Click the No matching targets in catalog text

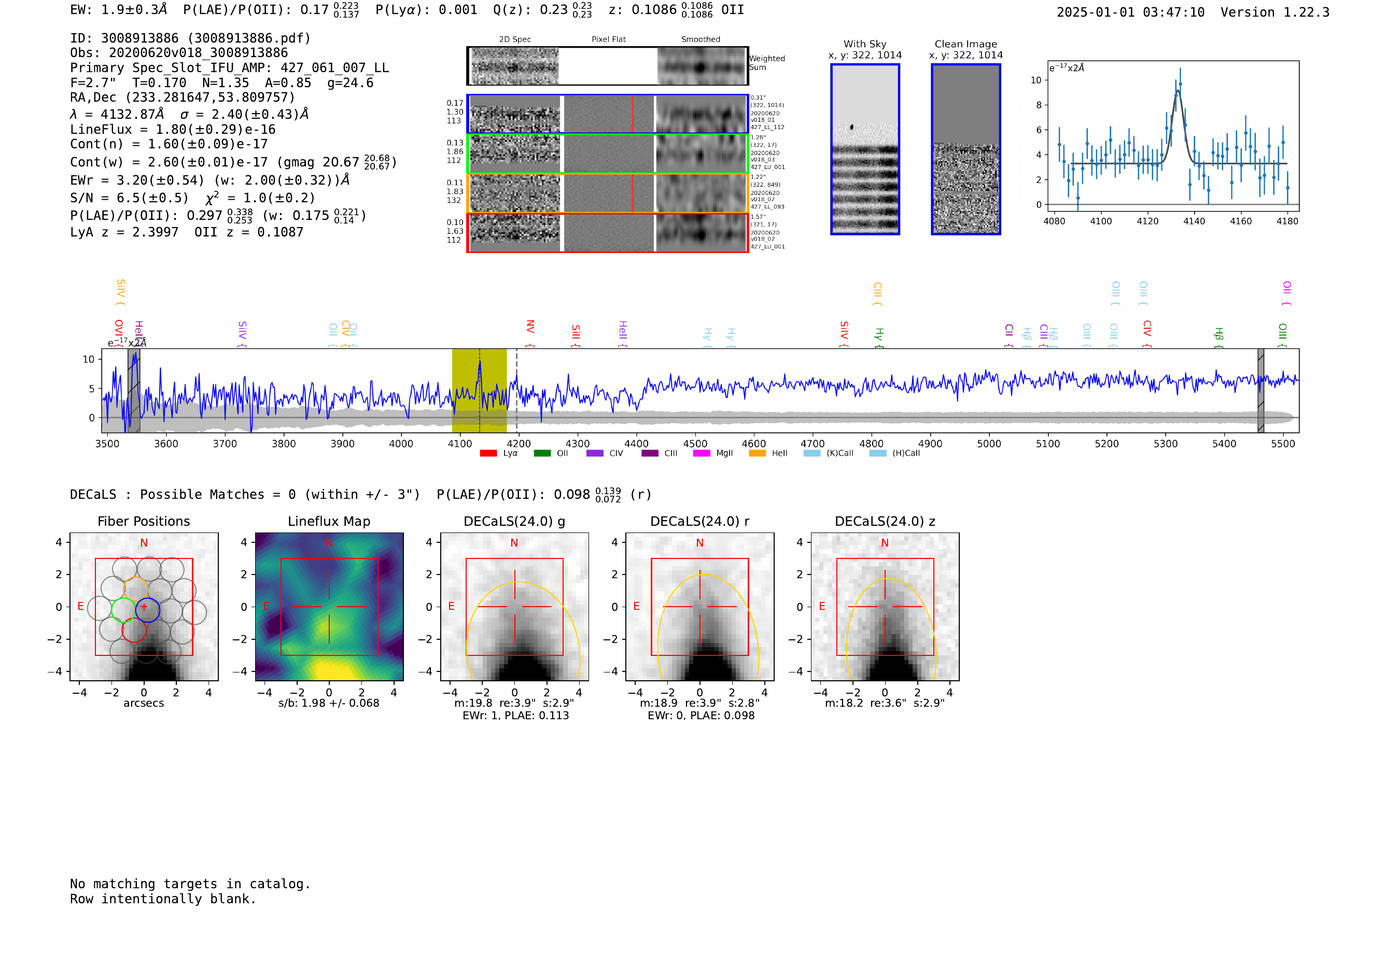pos(190,883)
